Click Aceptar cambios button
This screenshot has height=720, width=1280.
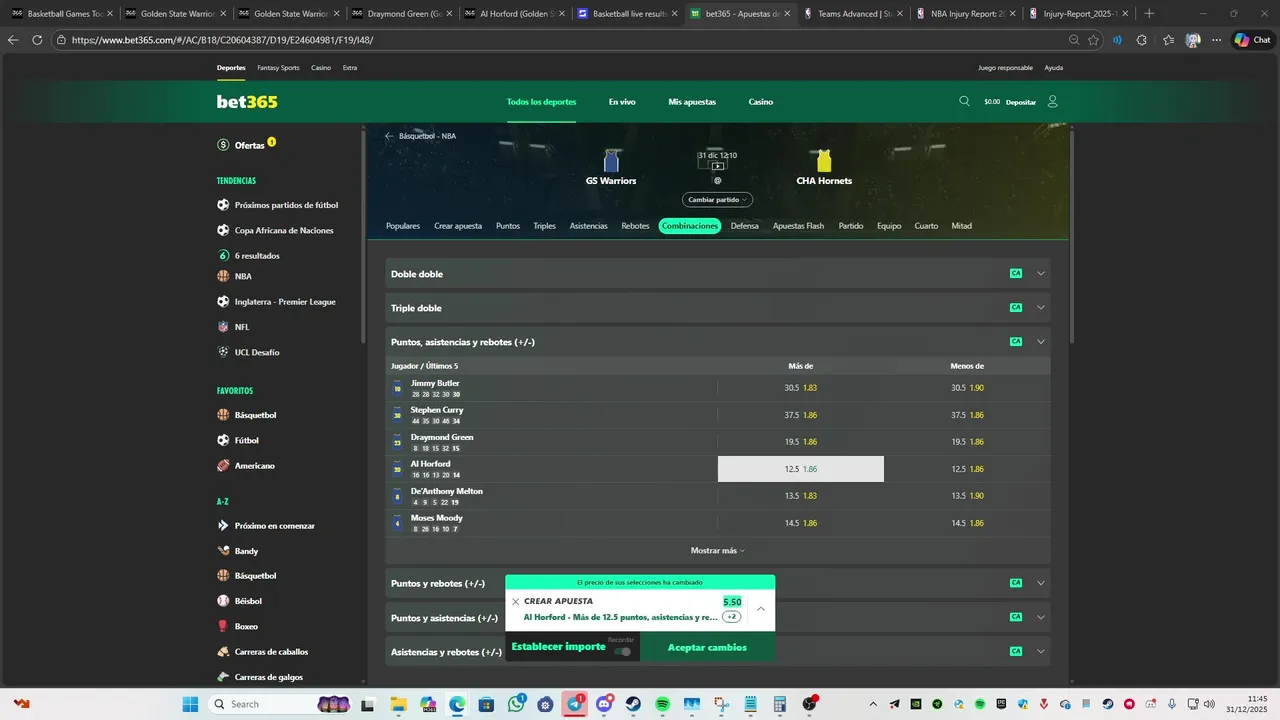[x=707, y=647]
